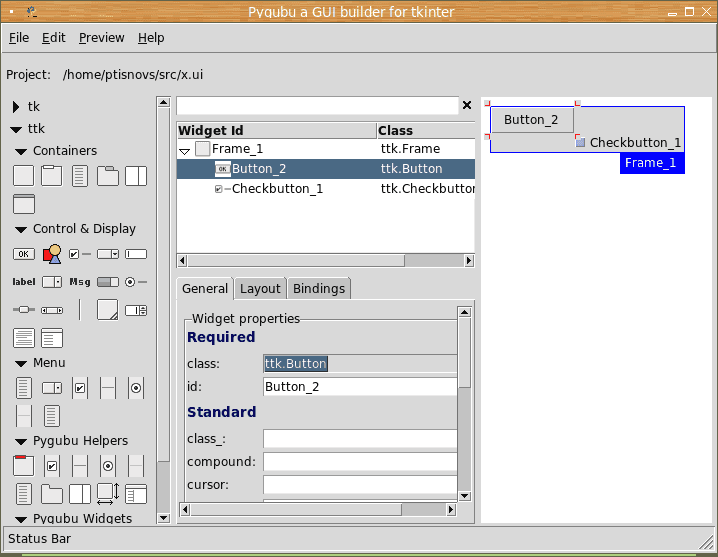This screenshot has height=557, width=718.
Task: Select the Spinbox widget icon
Action: [x=136, y=311]
